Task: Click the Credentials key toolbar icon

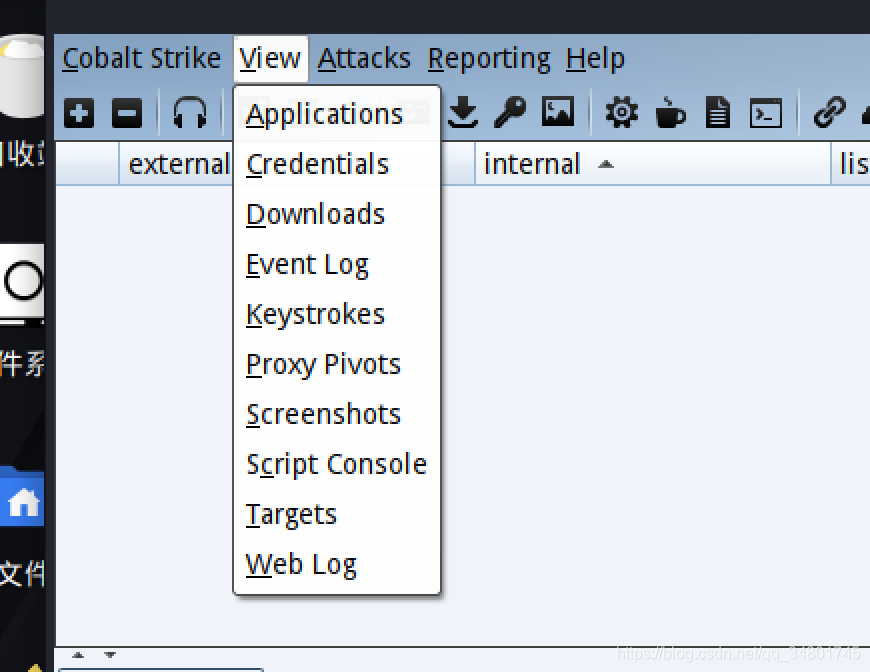Action: (x=510, y=113)
